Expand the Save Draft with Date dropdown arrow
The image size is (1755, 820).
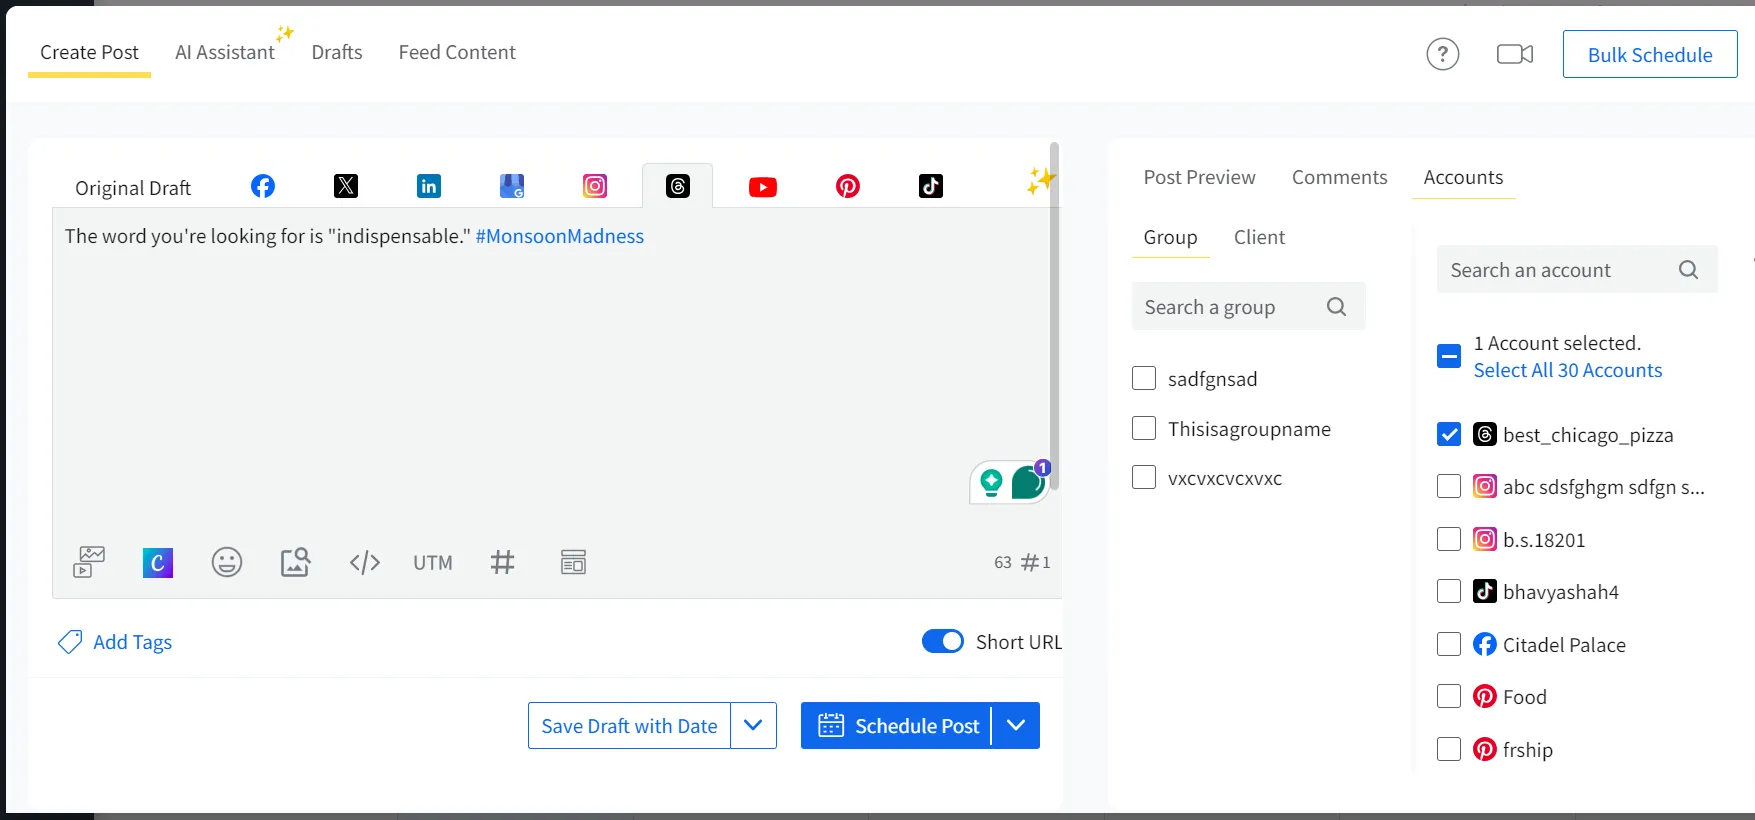[x=754, y=725]
